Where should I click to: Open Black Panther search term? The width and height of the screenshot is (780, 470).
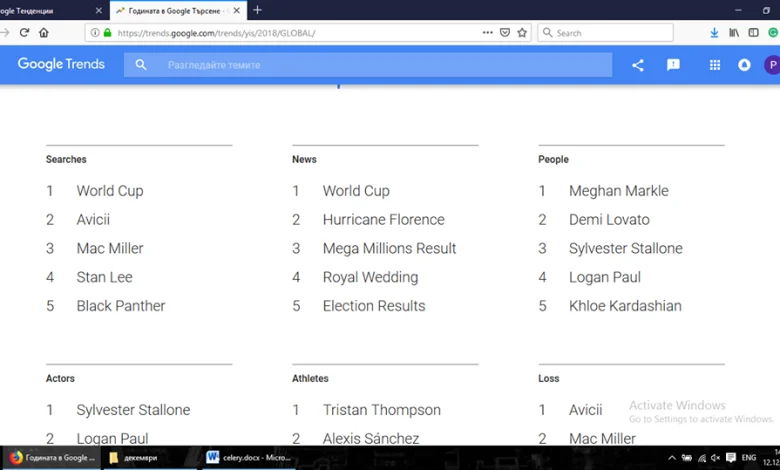(121, 306)
